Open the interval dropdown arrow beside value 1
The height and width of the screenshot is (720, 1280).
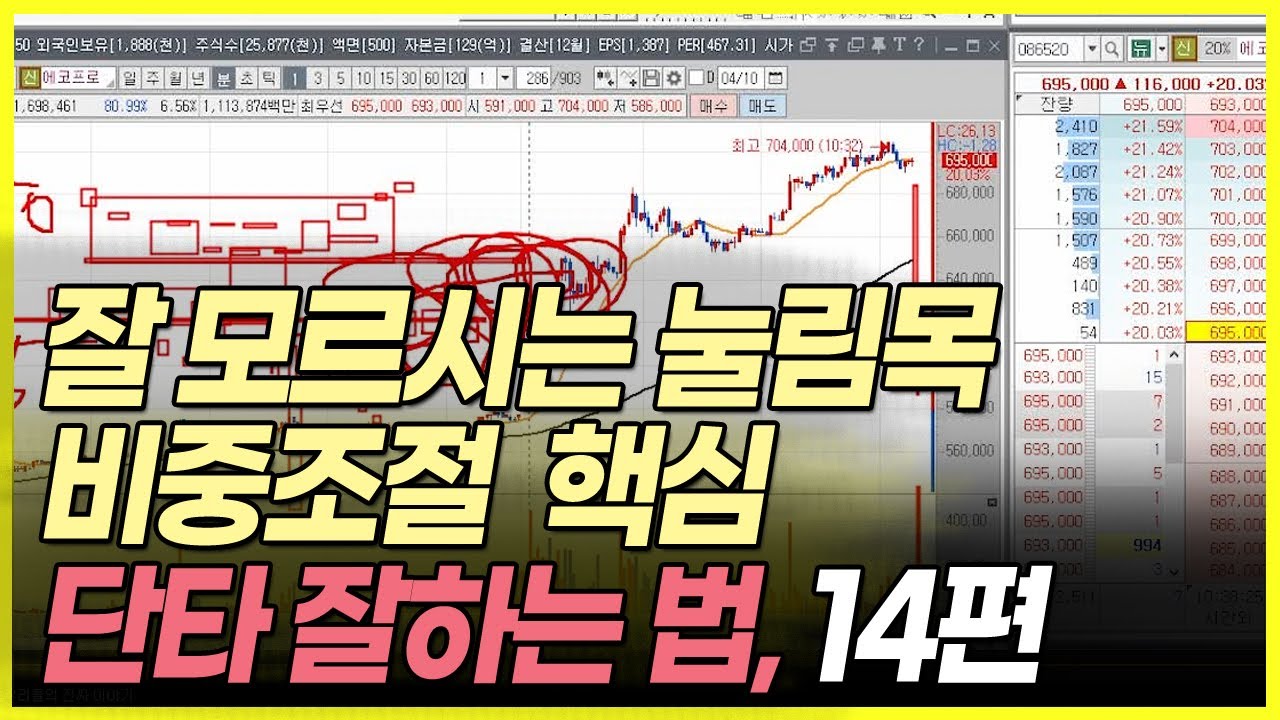(506, 79)
